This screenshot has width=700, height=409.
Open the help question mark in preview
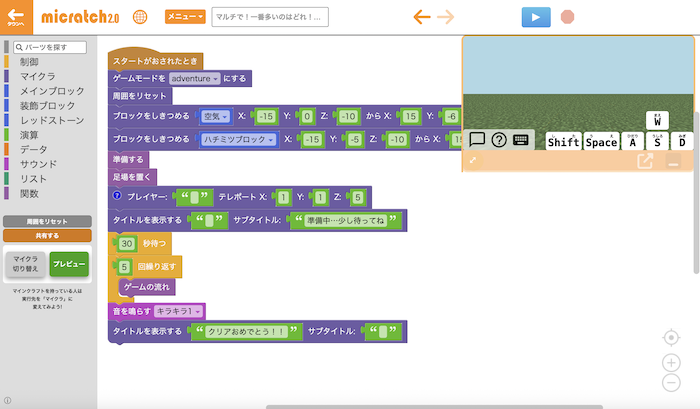pos(499,140)
